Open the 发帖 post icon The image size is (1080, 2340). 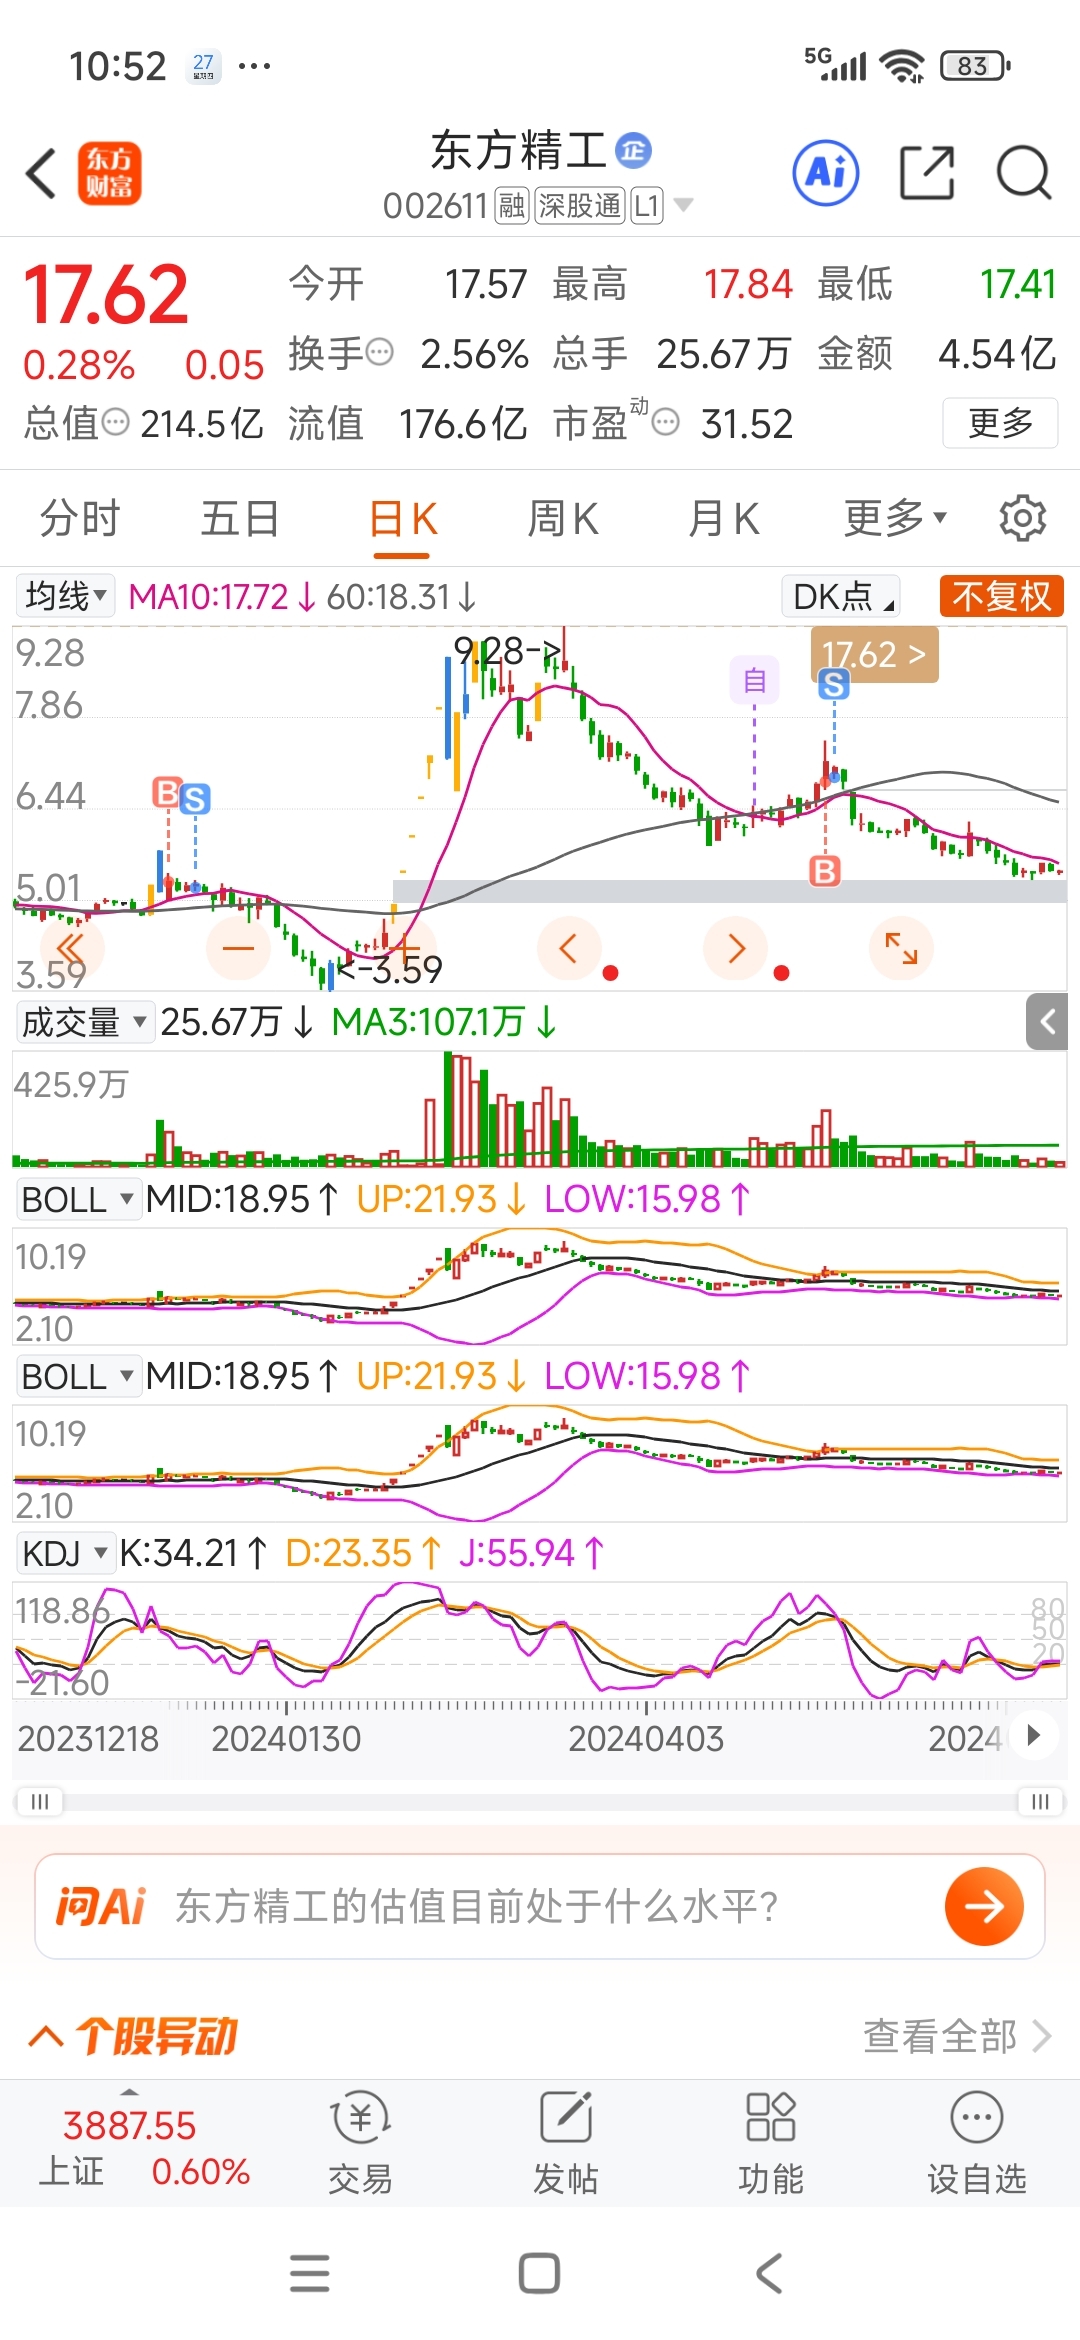point(566,2143)
